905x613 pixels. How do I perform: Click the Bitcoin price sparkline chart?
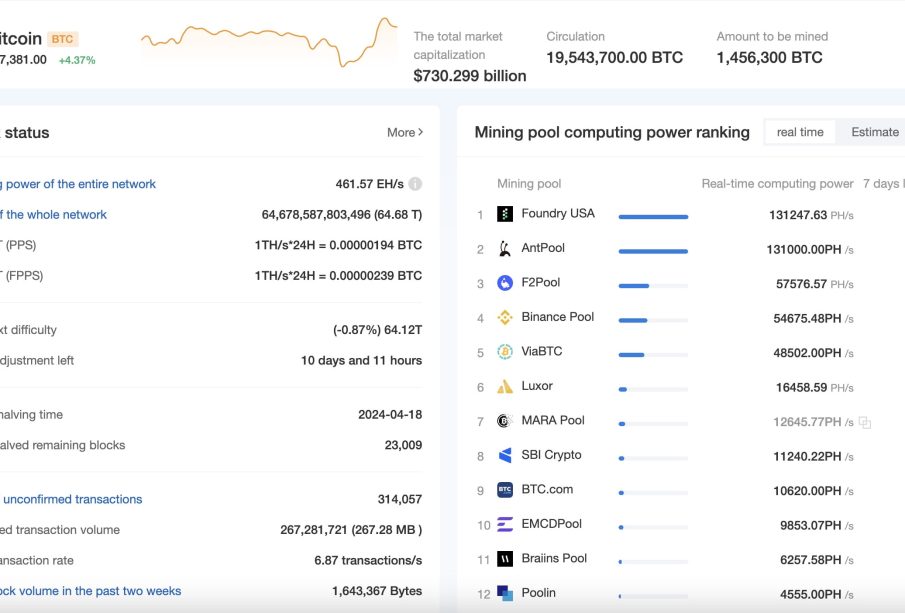coord(268,42)
